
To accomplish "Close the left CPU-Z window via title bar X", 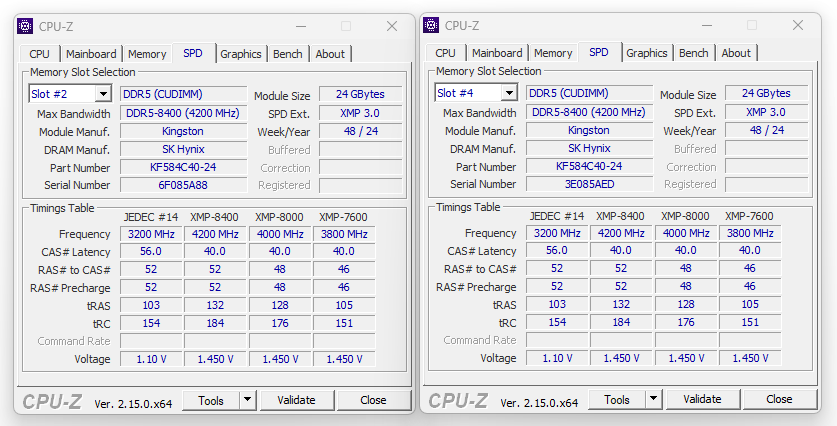I will click(x=392, y=26).
